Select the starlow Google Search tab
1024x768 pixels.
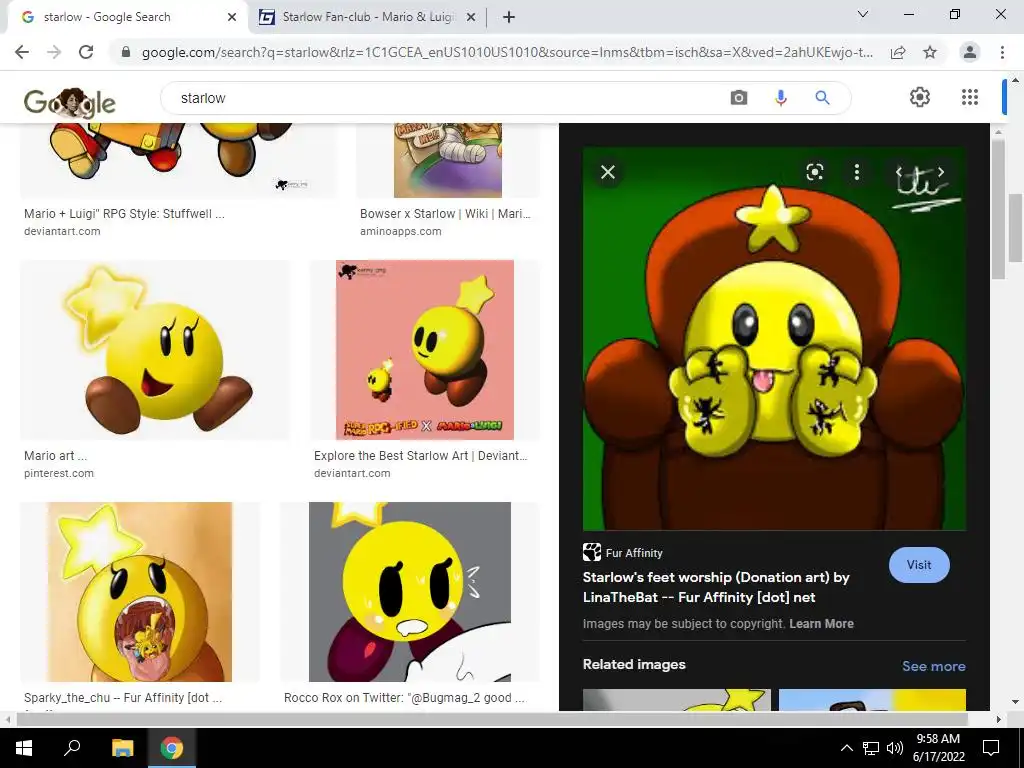[x=128, y=18]
